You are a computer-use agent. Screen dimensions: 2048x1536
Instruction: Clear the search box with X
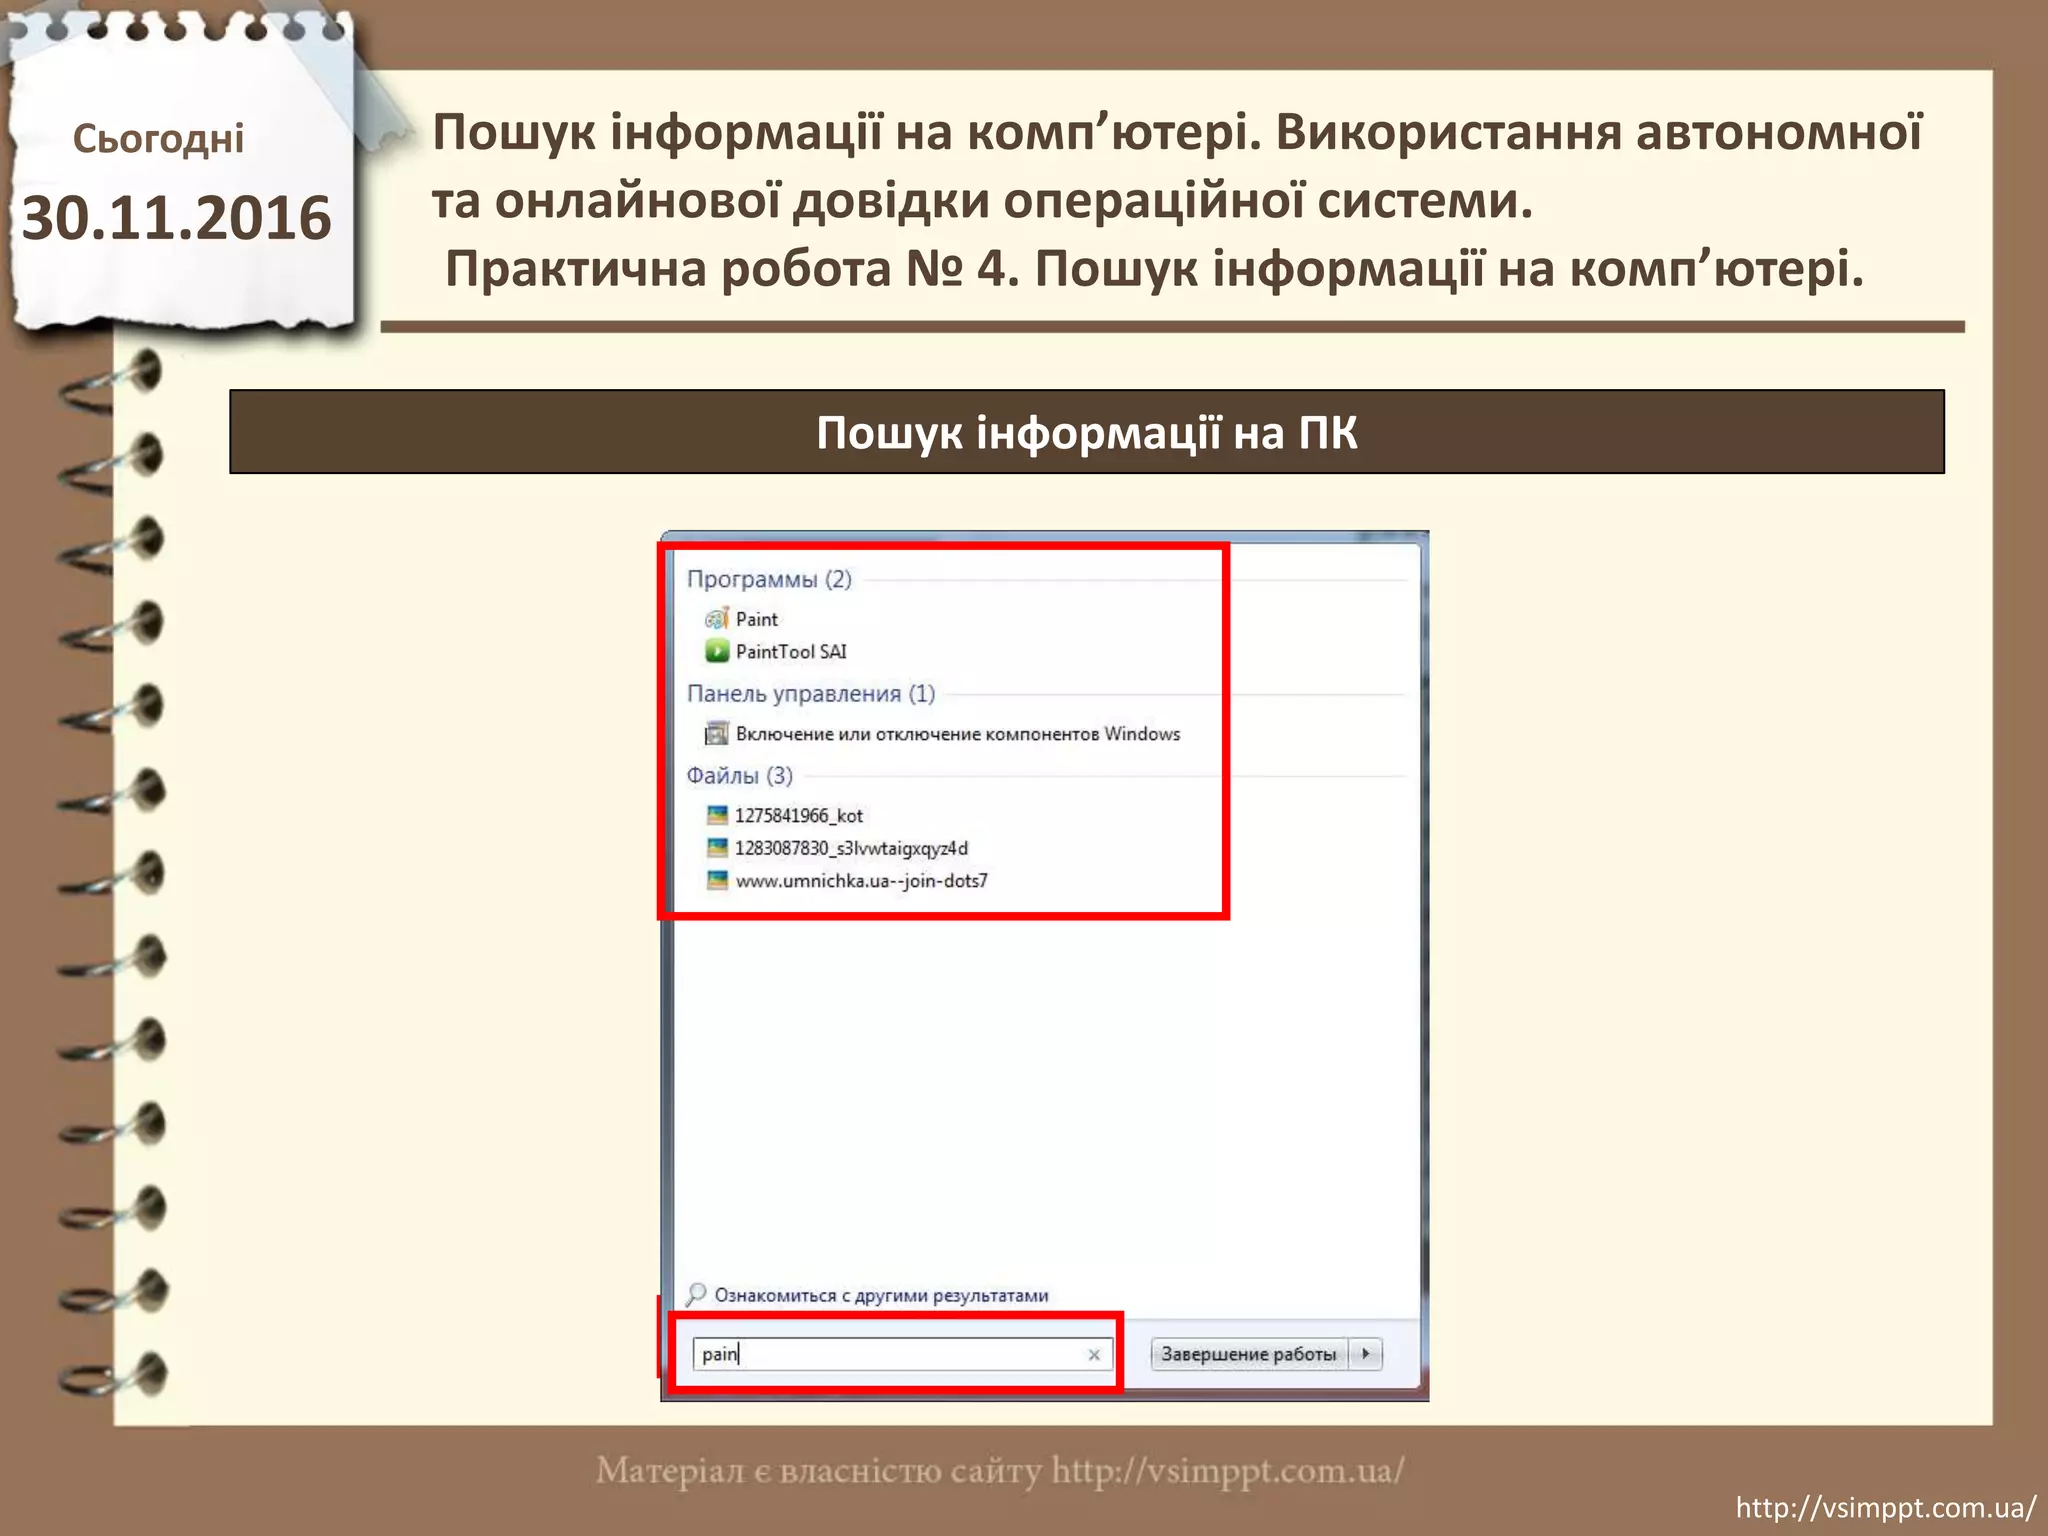(x=1094, y=1354)
